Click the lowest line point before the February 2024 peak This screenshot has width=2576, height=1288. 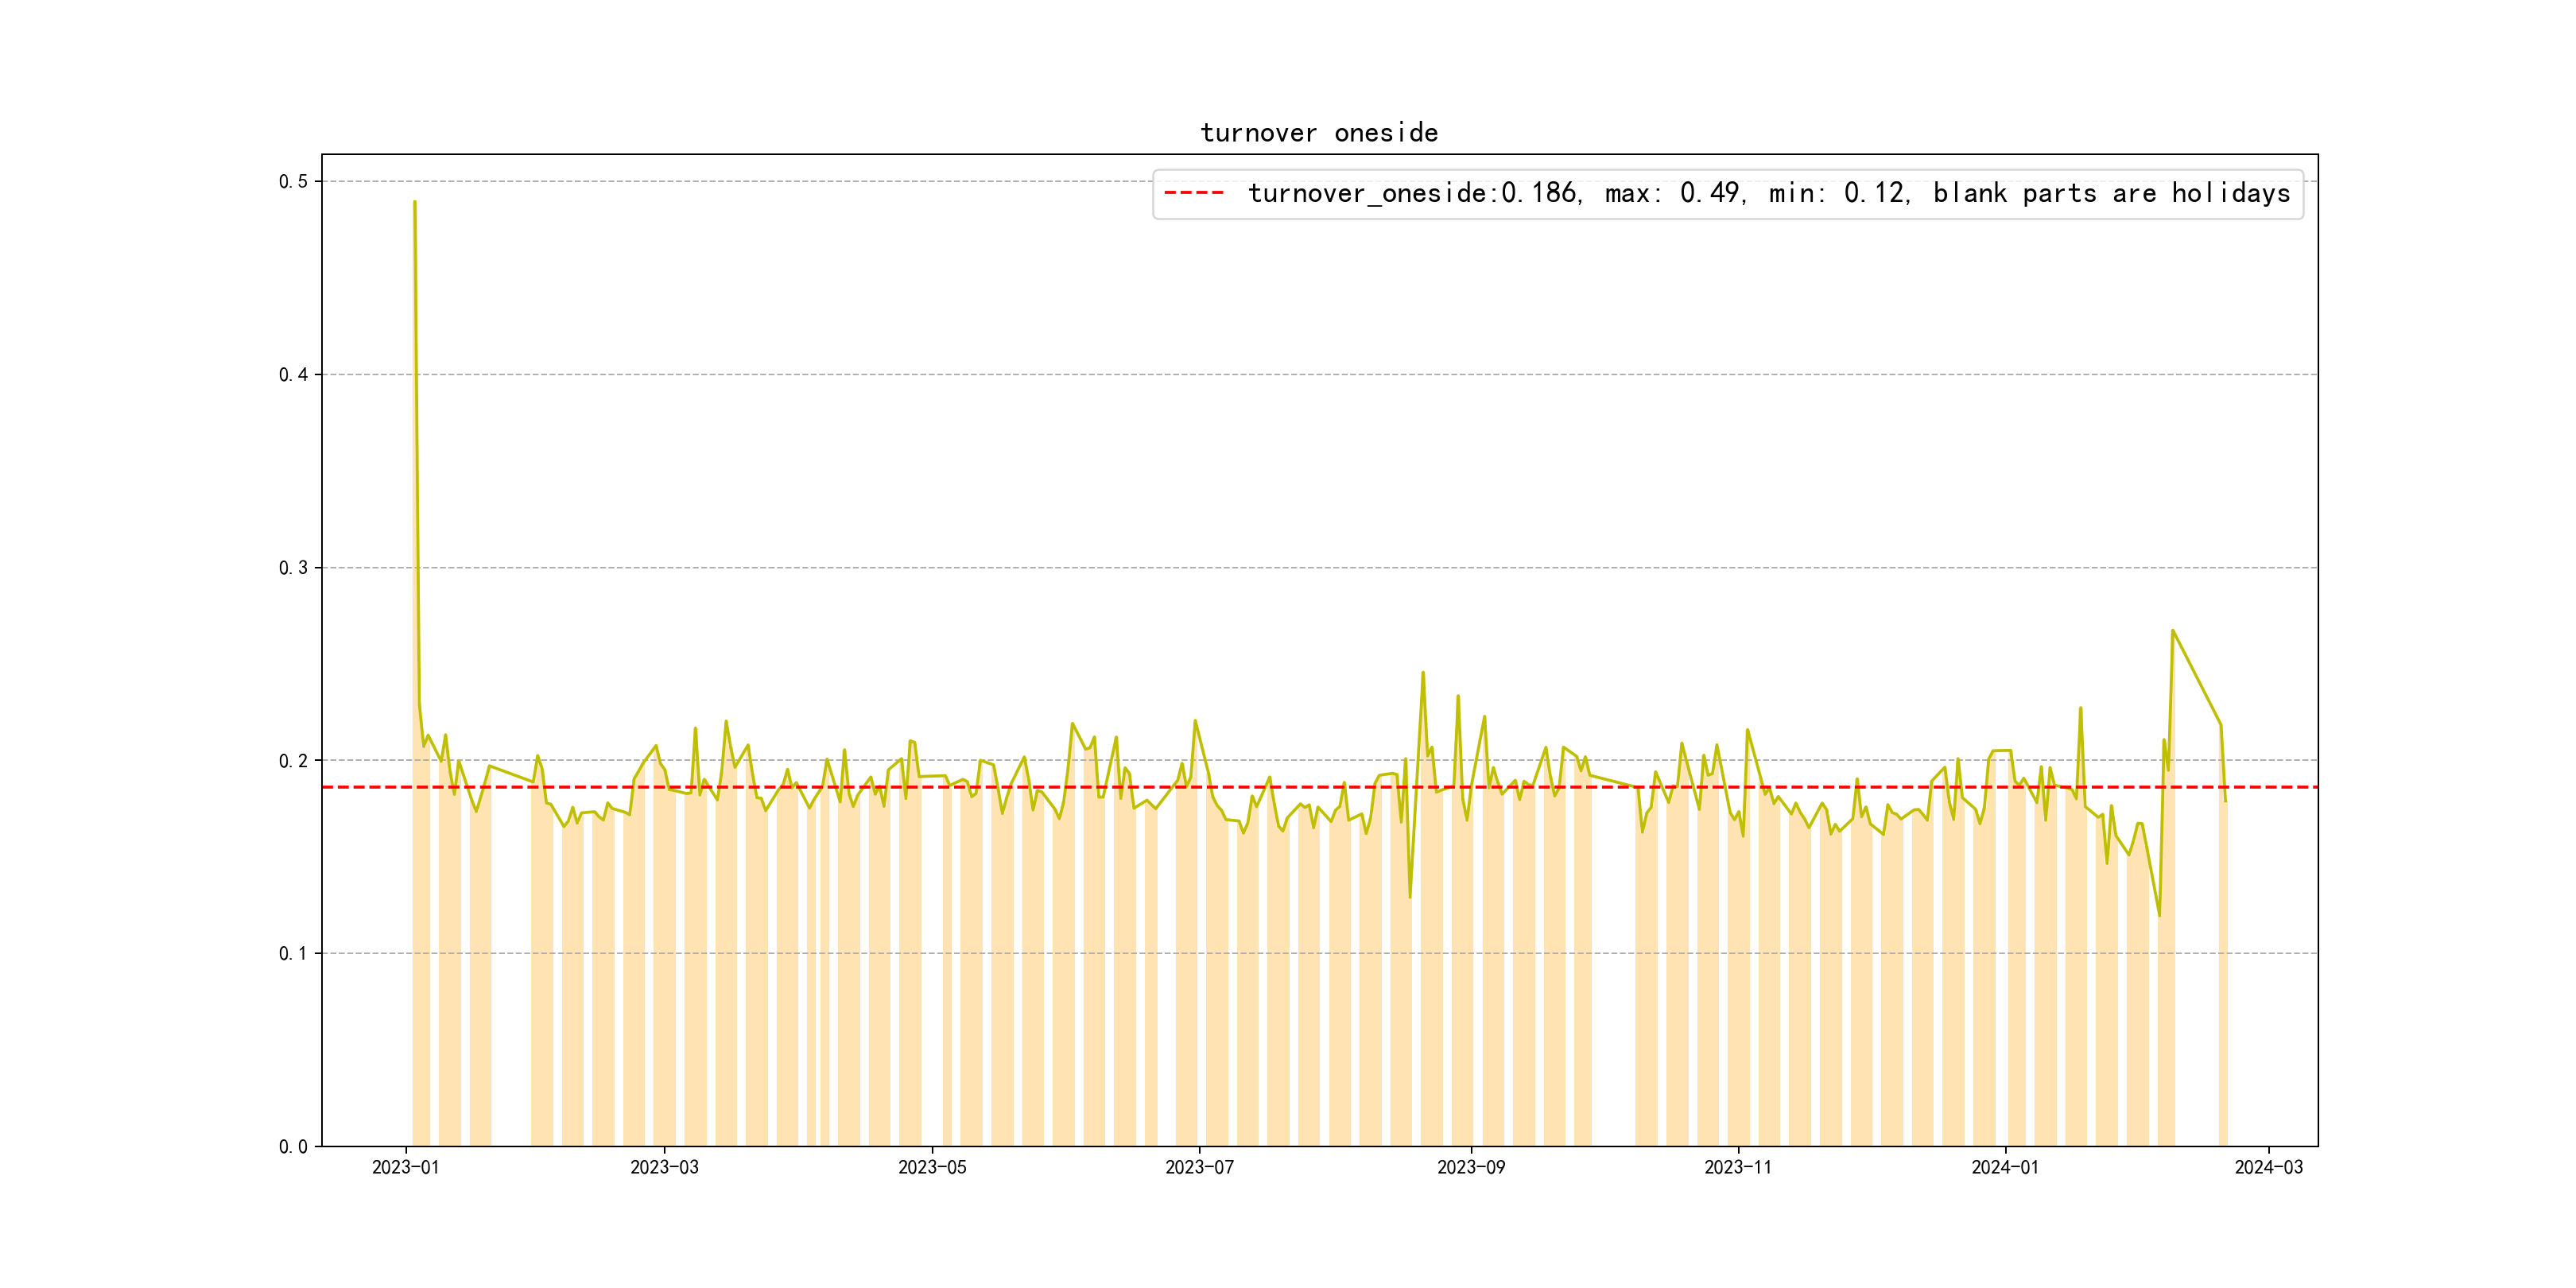(x=2159, y=915)
